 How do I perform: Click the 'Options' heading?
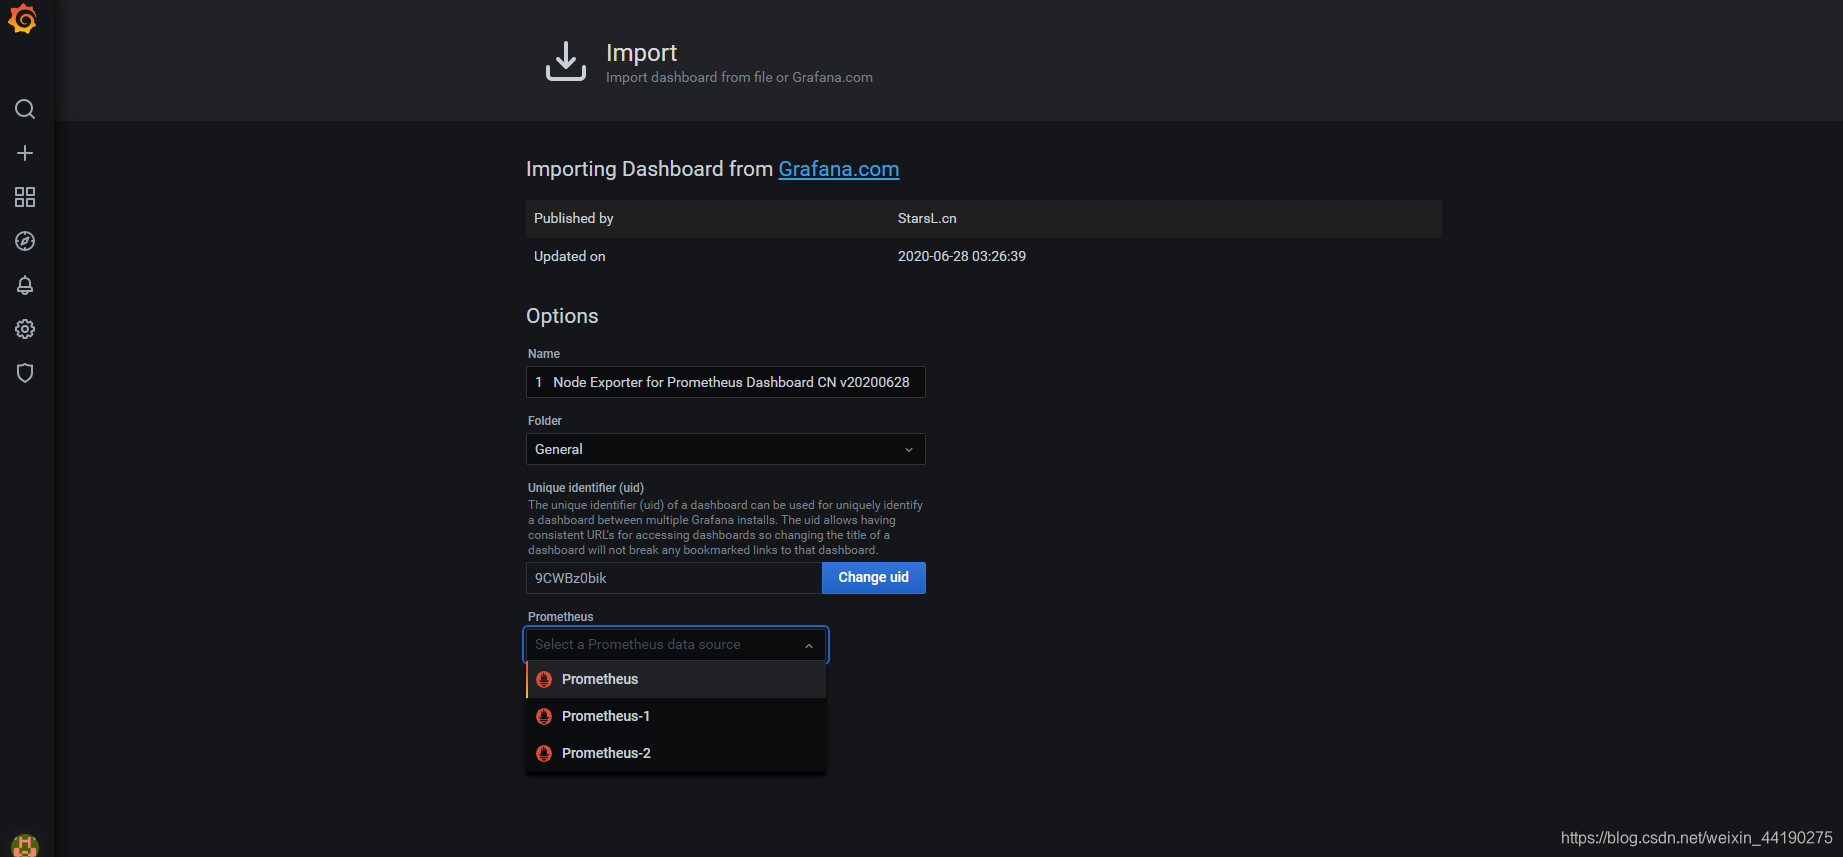point(562,316)
